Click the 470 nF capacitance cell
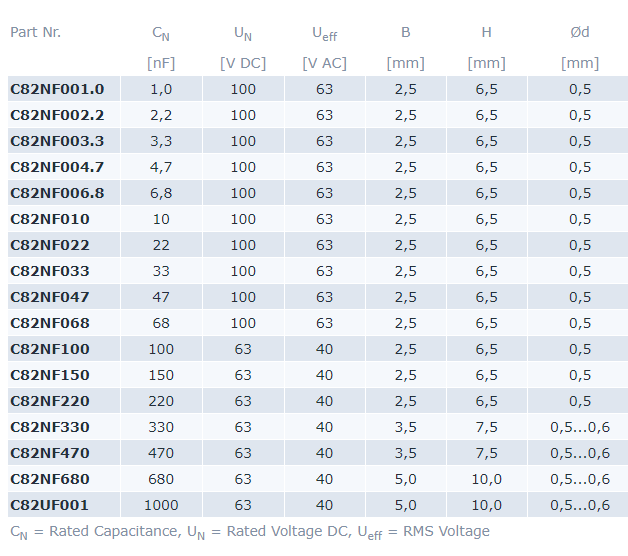Image resolution: width=628 pixels, height=556 pixels. tap(161, 453)
